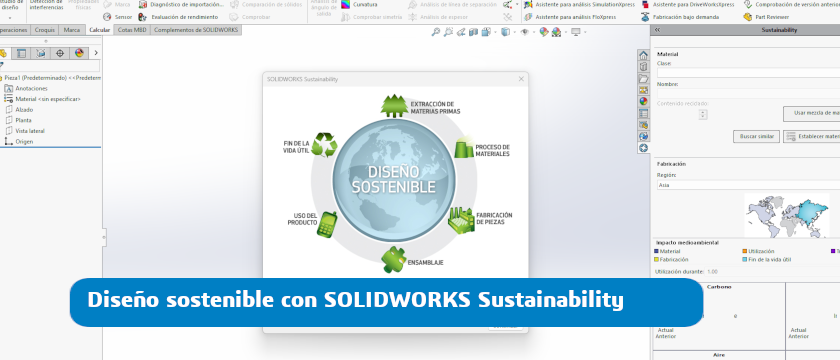Click the Section View icon
Viewport: 840px width, 360px height.
click(473, 32)
